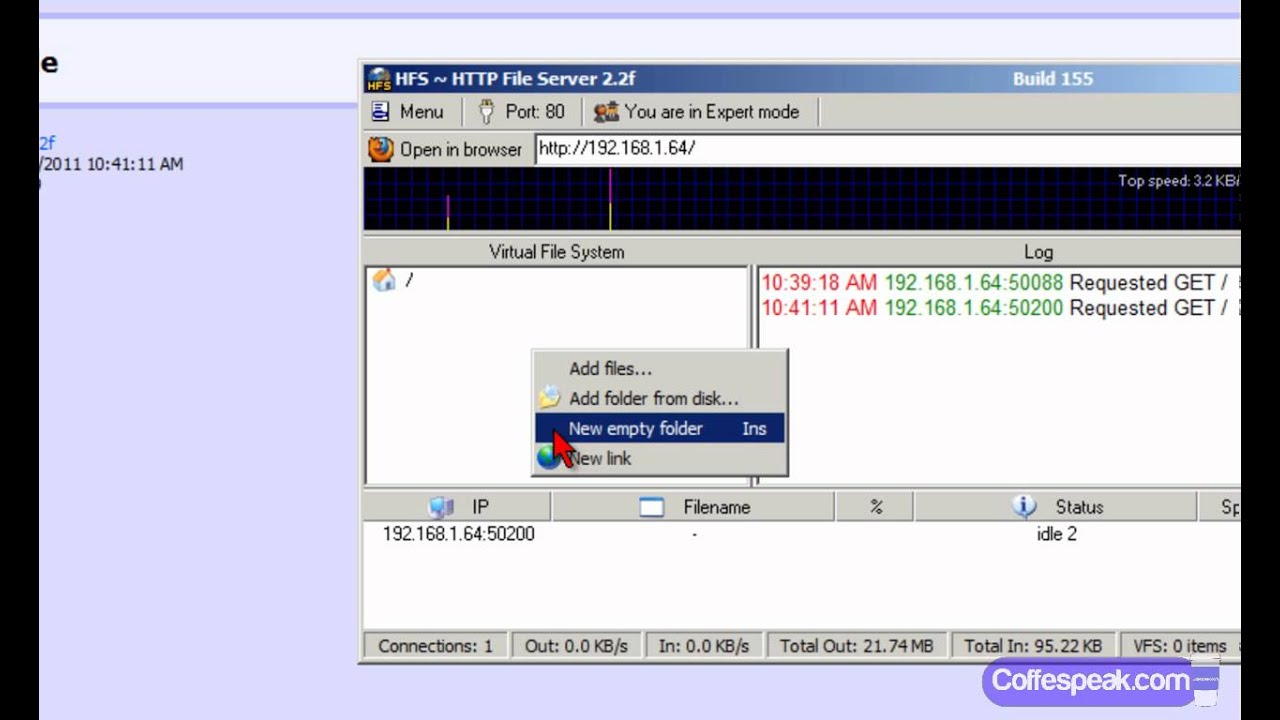Click the HFS icon in the title bar

[378, 79]
